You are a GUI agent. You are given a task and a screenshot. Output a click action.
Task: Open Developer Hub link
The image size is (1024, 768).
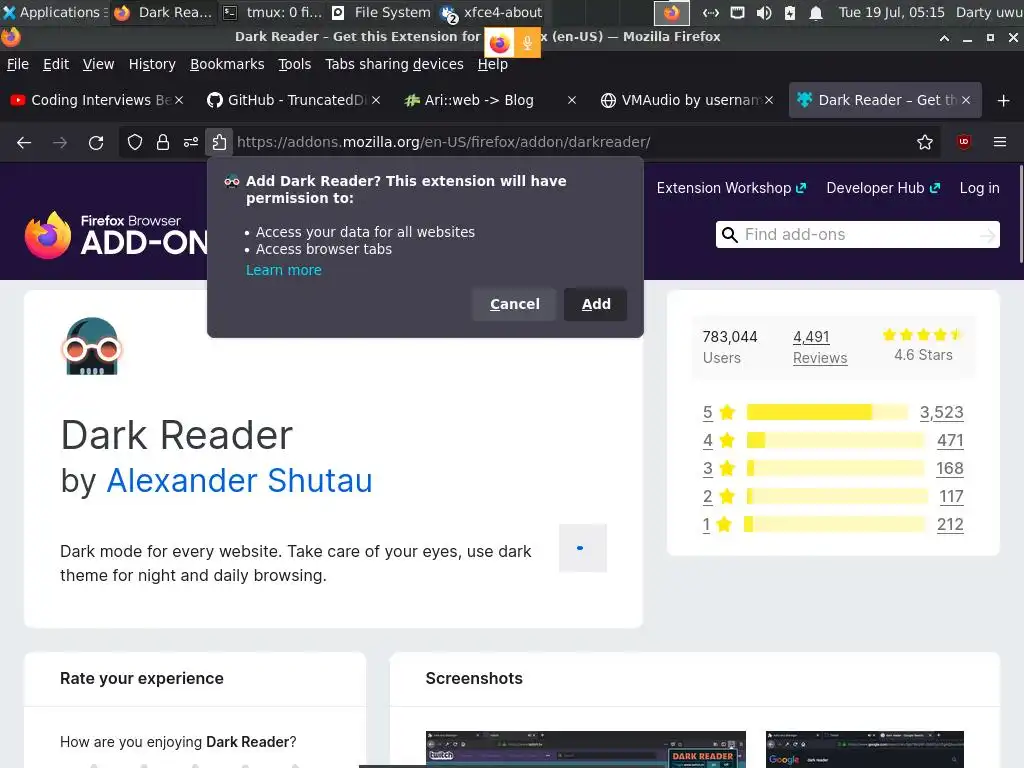(883, 188)
